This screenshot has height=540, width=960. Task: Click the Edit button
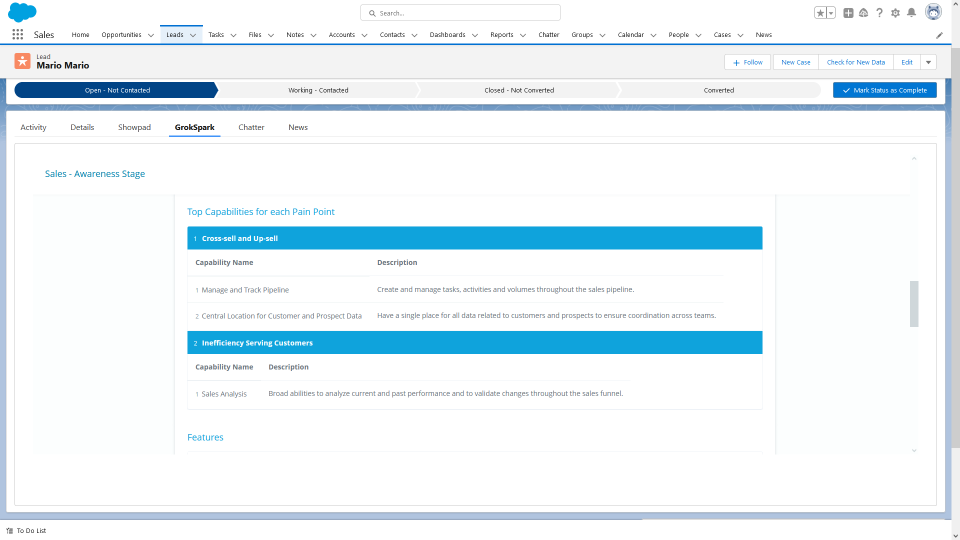pyautogui.click(x=907, y=62)
